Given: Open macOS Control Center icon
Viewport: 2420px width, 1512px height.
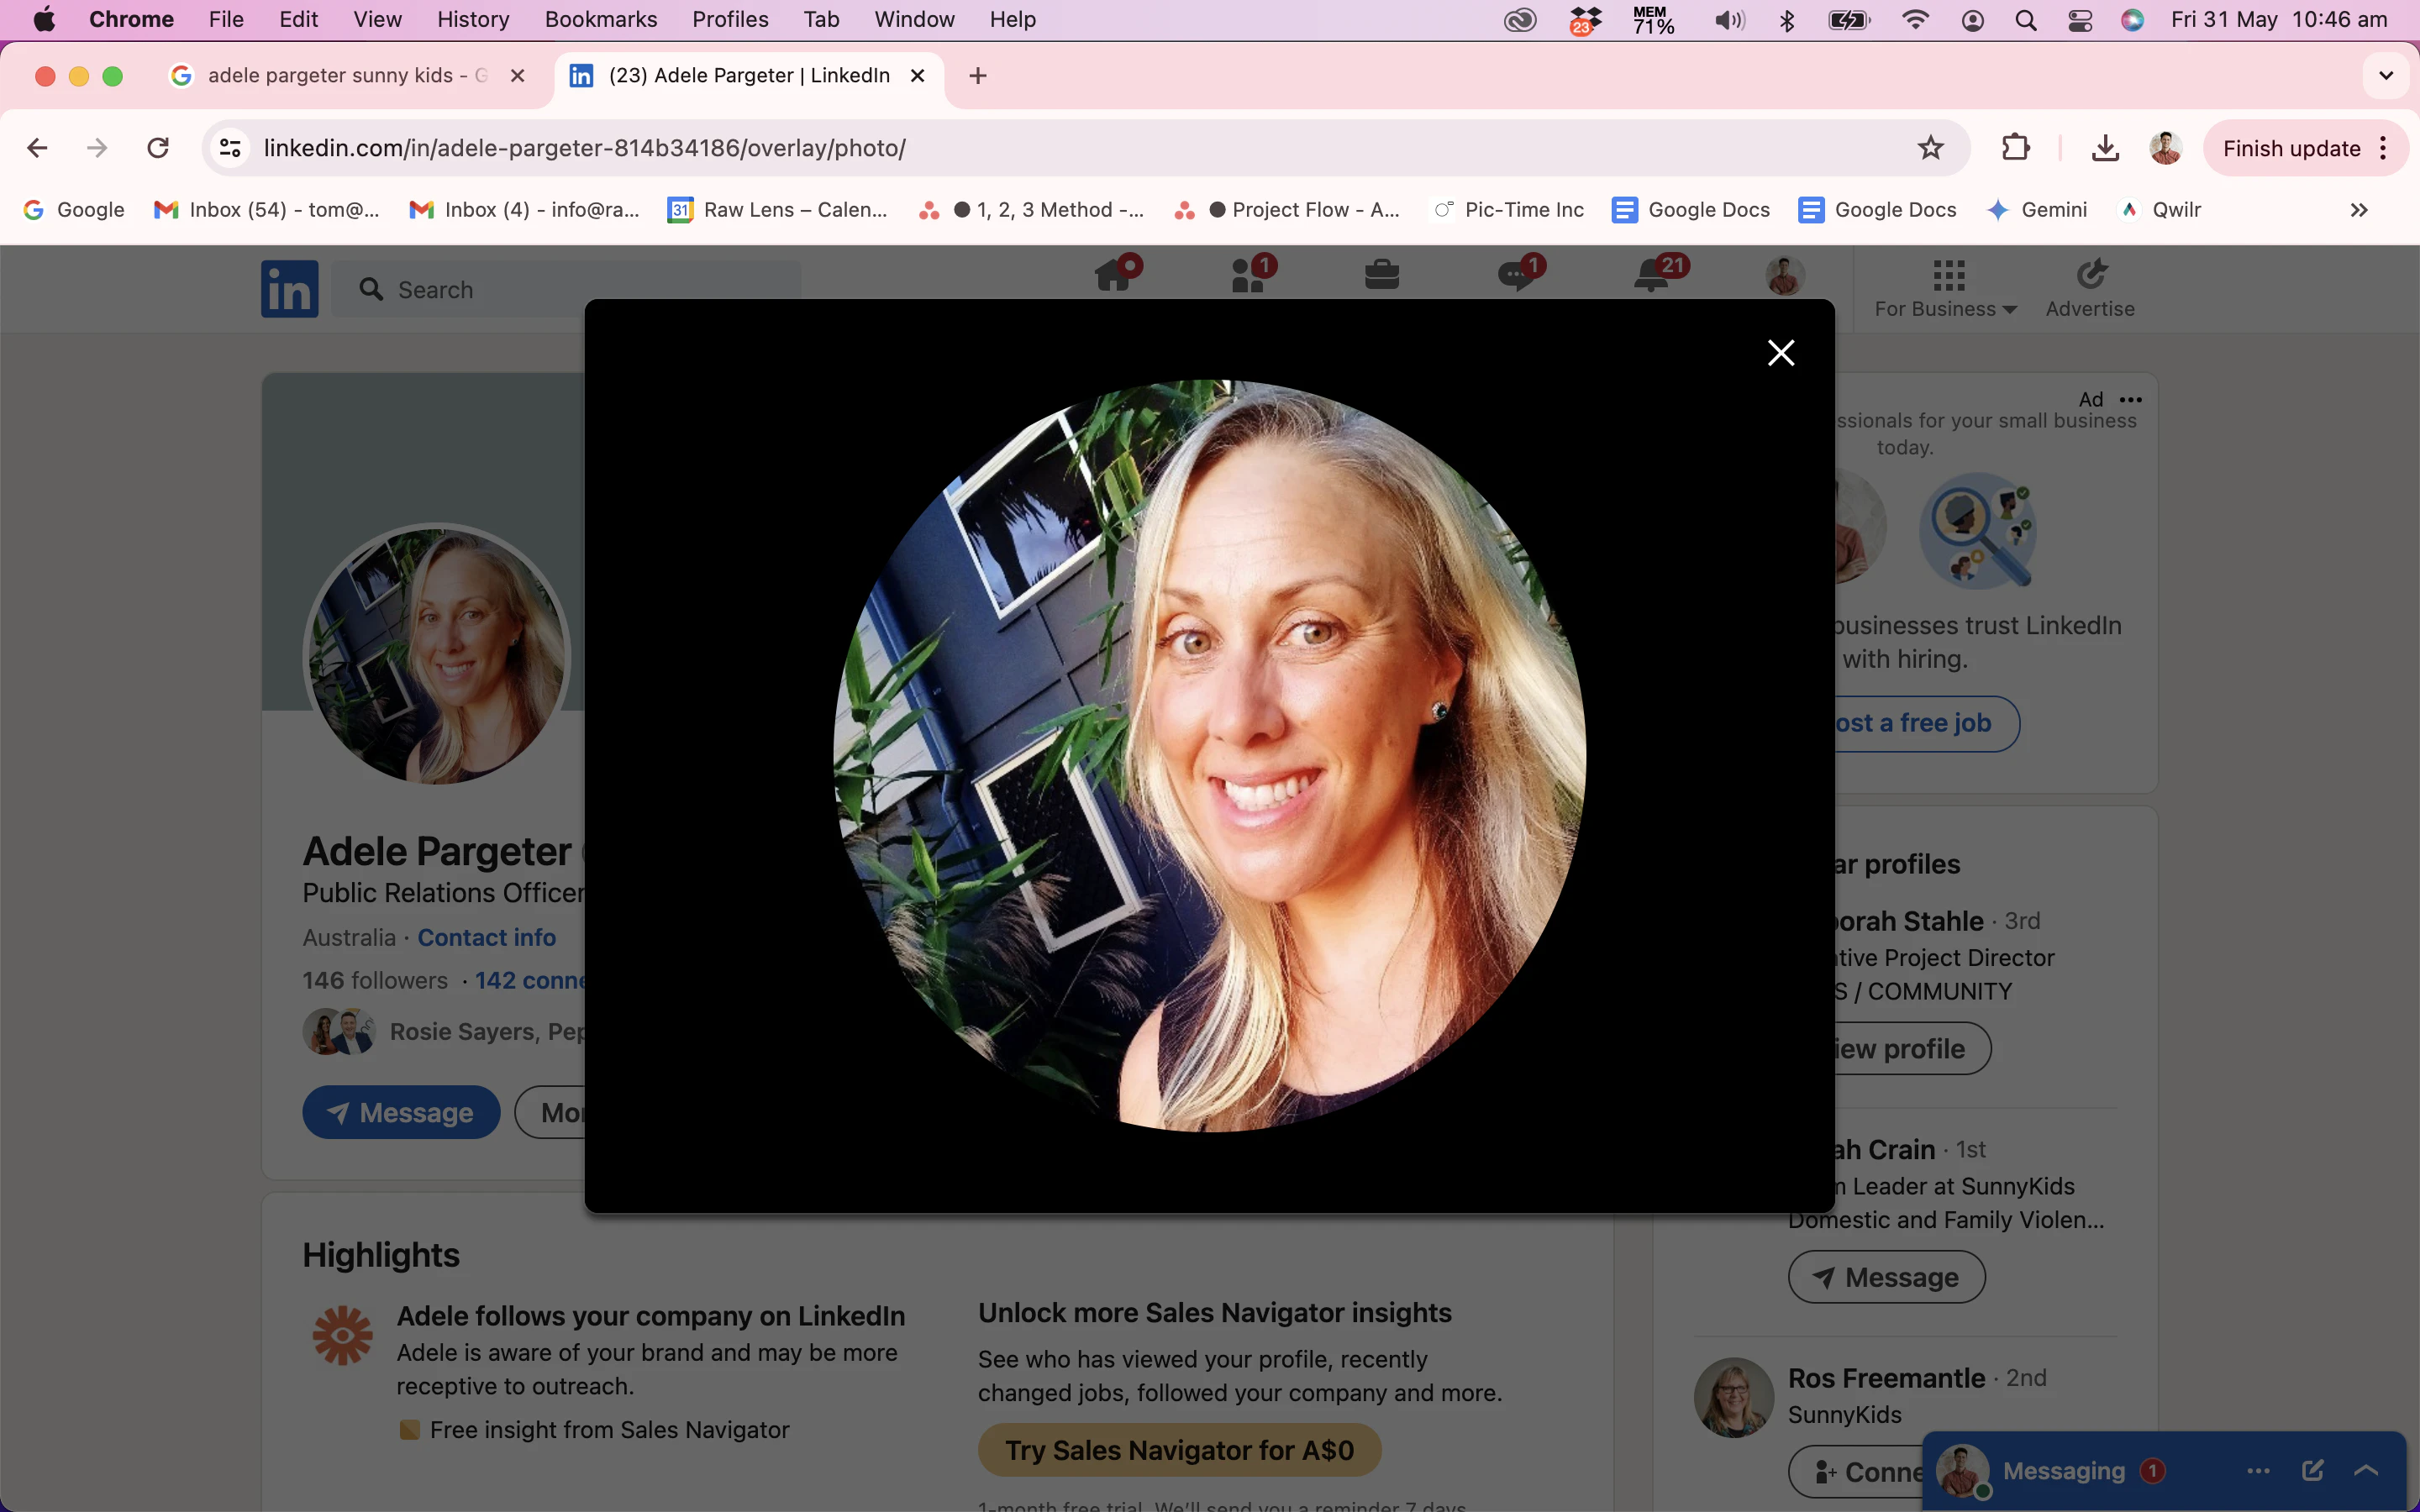Looking at the screenshot, I should pyautogui.click(x=2080, y=20).
